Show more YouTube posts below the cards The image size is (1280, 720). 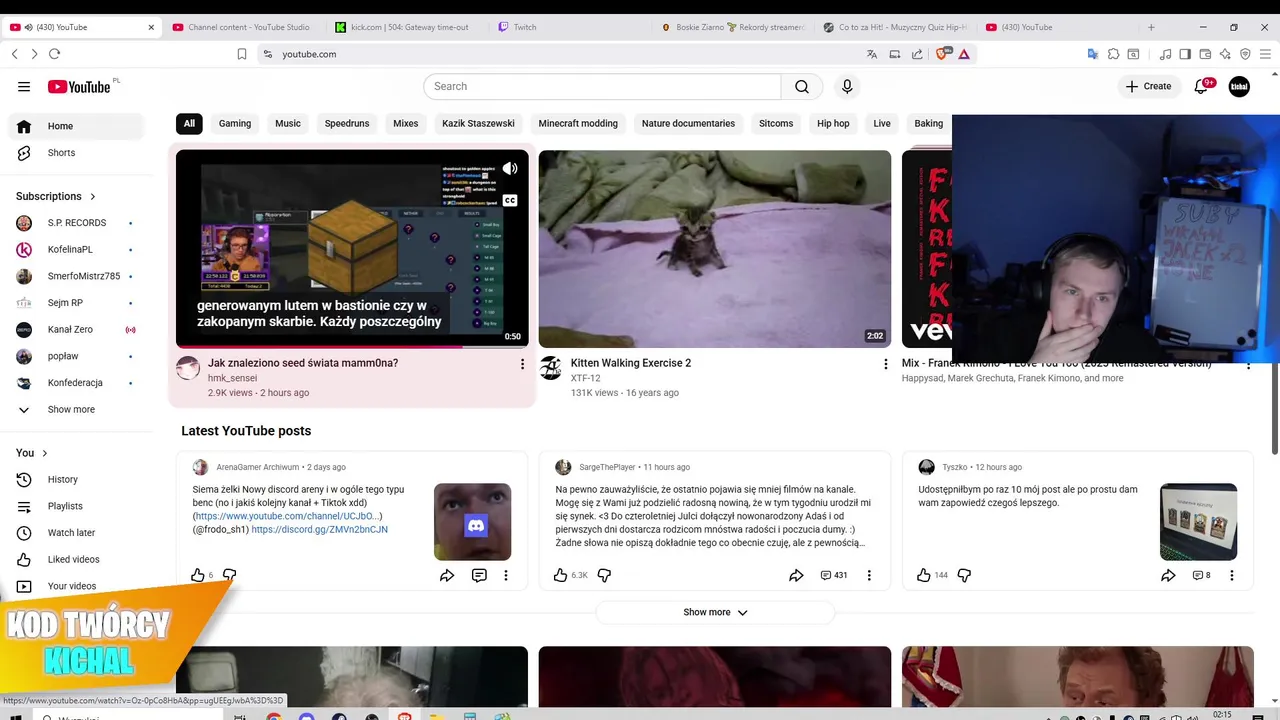click(x=715, y=612)
